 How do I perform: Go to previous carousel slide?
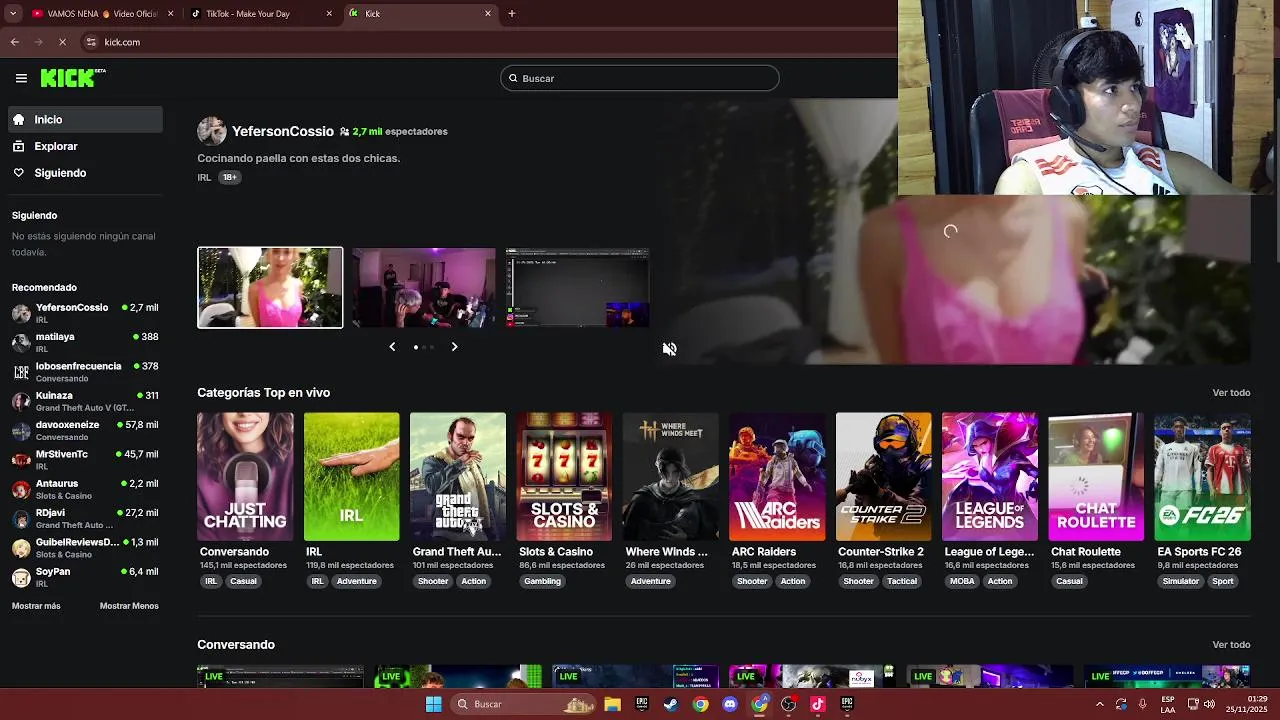click(392, 347)
